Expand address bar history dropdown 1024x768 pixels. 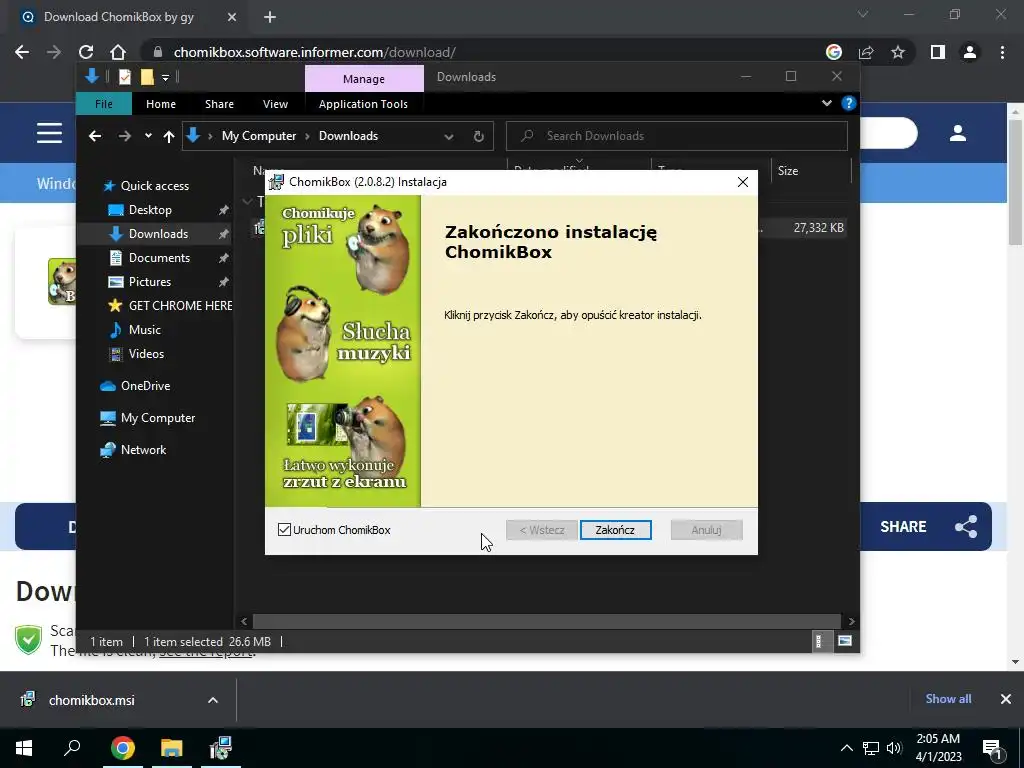point(449,136)
